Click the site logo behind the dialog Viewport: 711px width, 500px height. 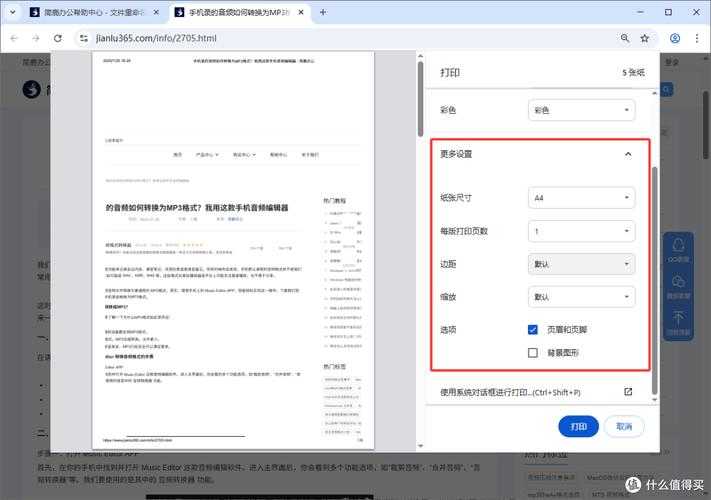point(32,89)
